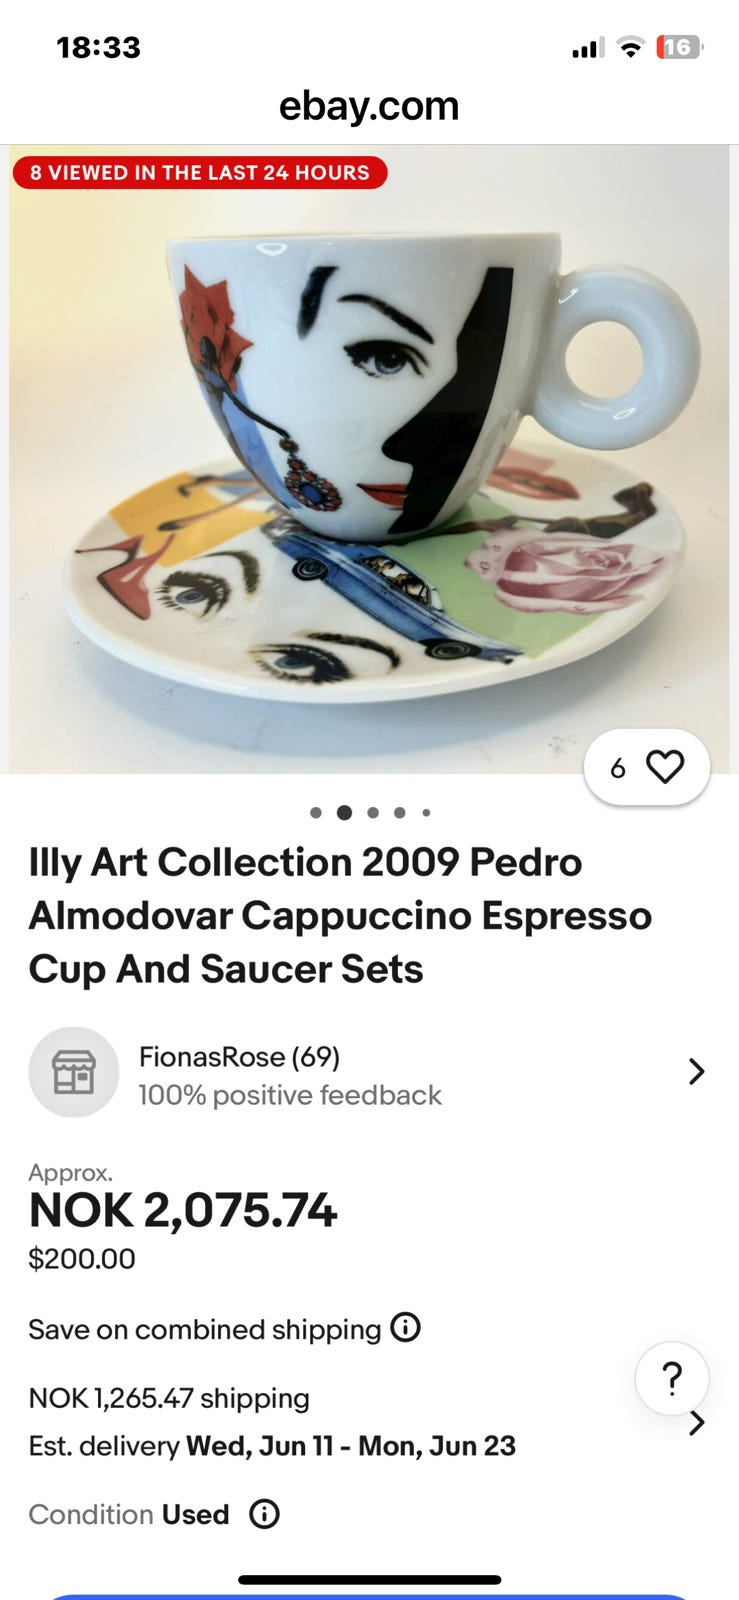Tap the combined shipping info icon
Viewport: 739px width, 1600px height.
click(405, 1328)
